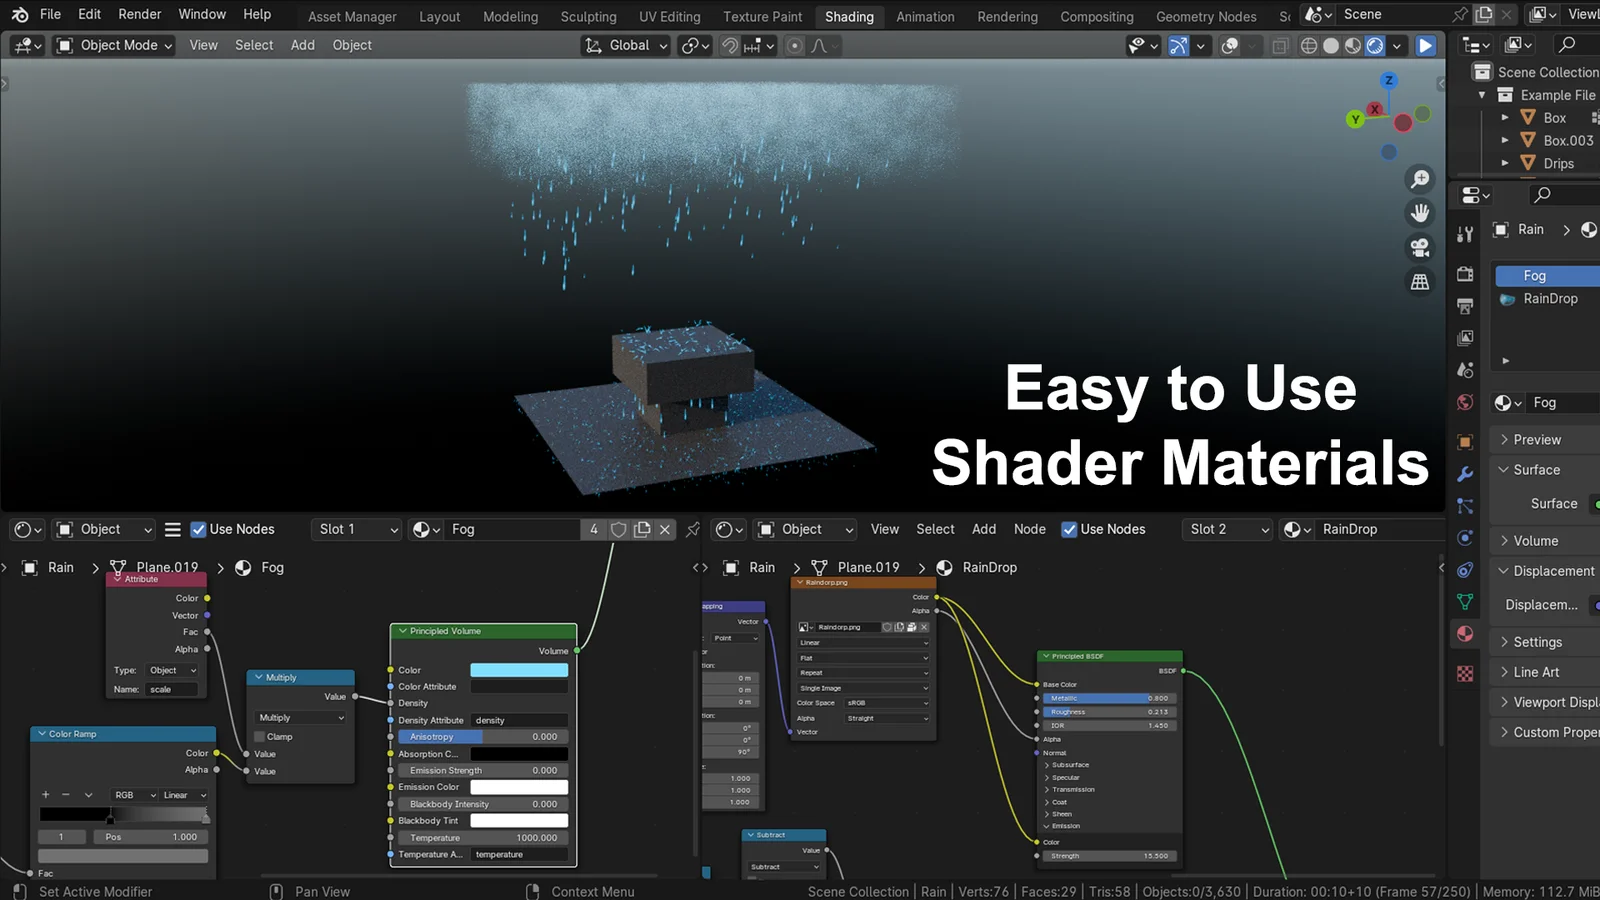
Task: Expand Box.003 in the Scene Collection outliner
Action: tap(1506, 140)
